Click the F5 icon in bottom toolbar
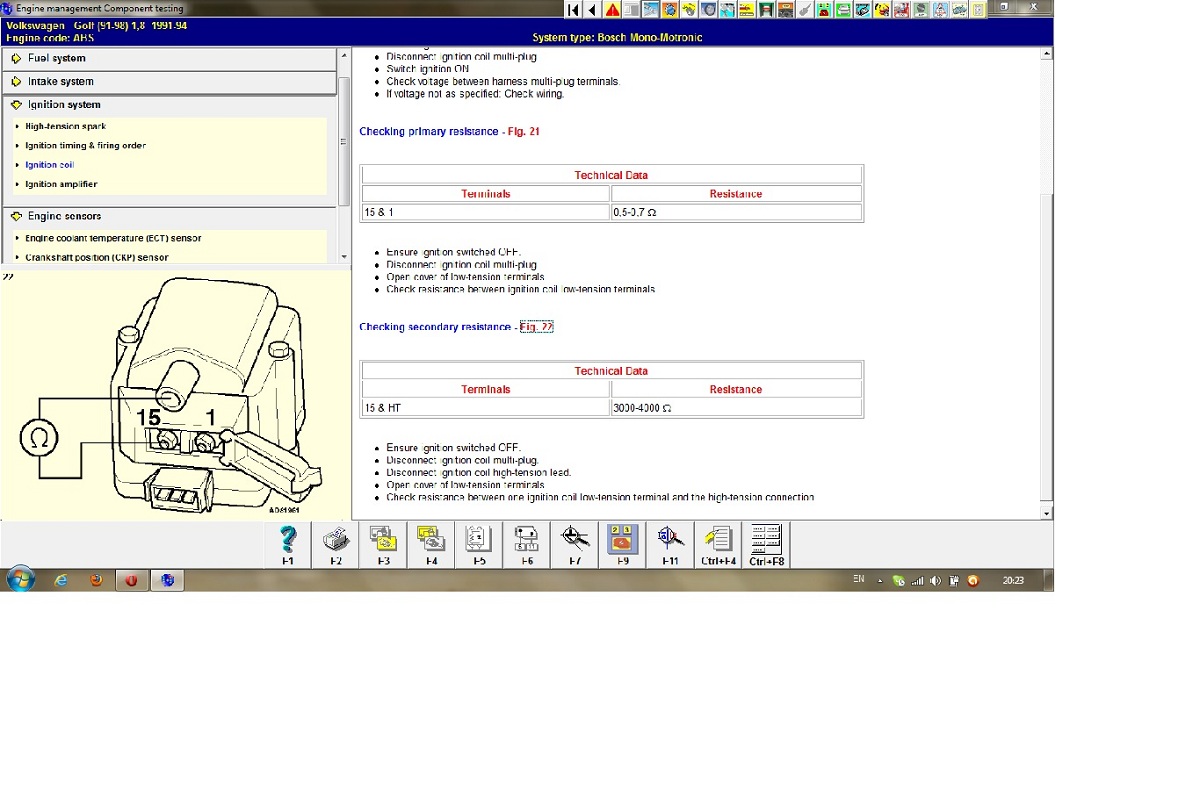 [479, 540]
